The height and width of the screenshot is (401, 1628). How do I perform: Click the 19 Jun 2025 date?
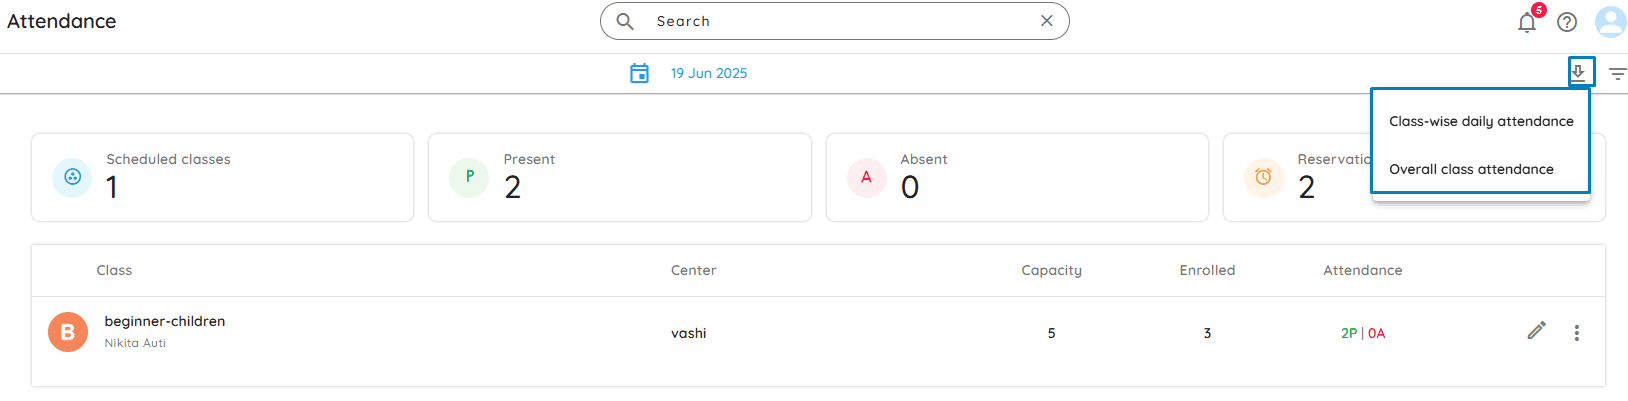709,73
